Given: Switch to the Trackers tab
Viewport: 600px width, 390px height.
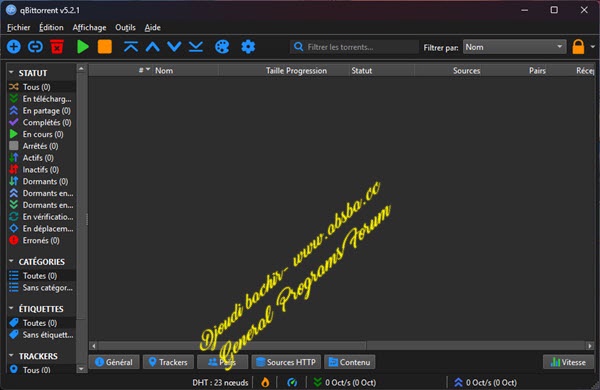Looking at the screenshot, I should 168,362.
